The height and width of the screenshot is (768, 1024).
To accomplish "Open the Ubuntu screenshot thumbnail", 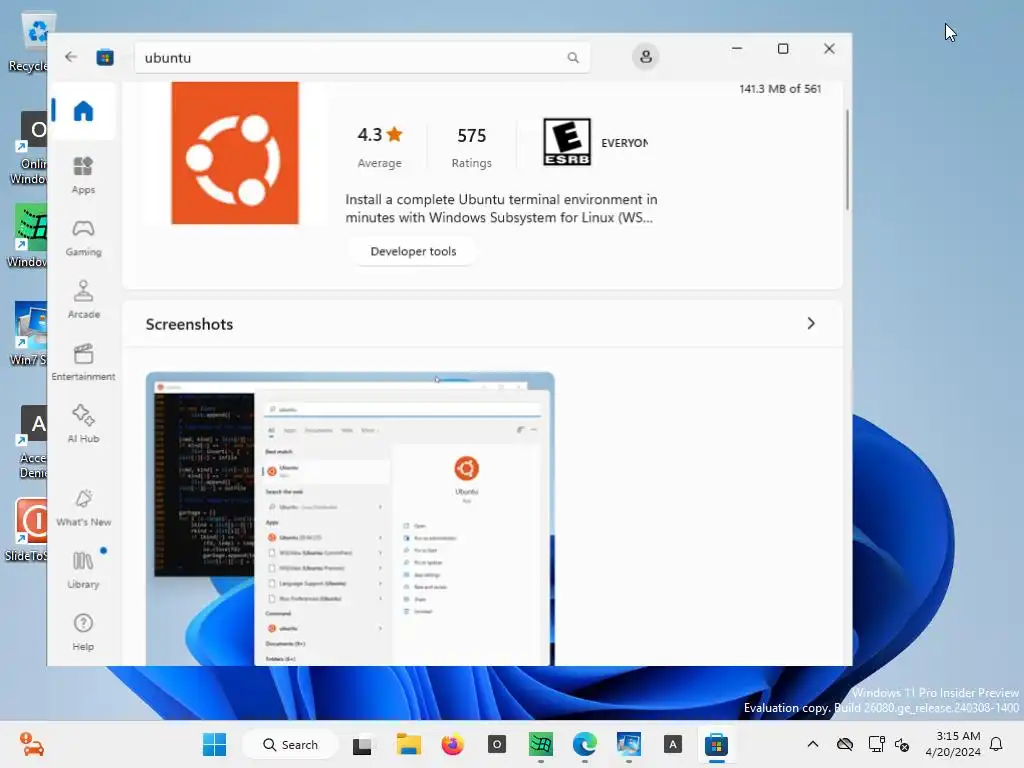I will click(x=350, y=519).
